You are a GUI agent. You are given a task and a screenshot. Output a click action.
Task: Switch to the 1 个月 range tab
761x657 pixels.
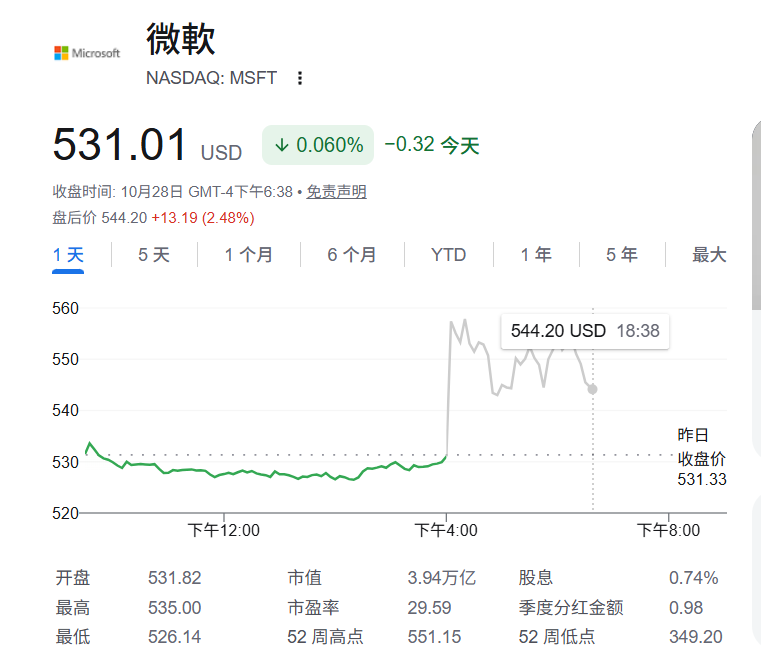pos(248,255)
